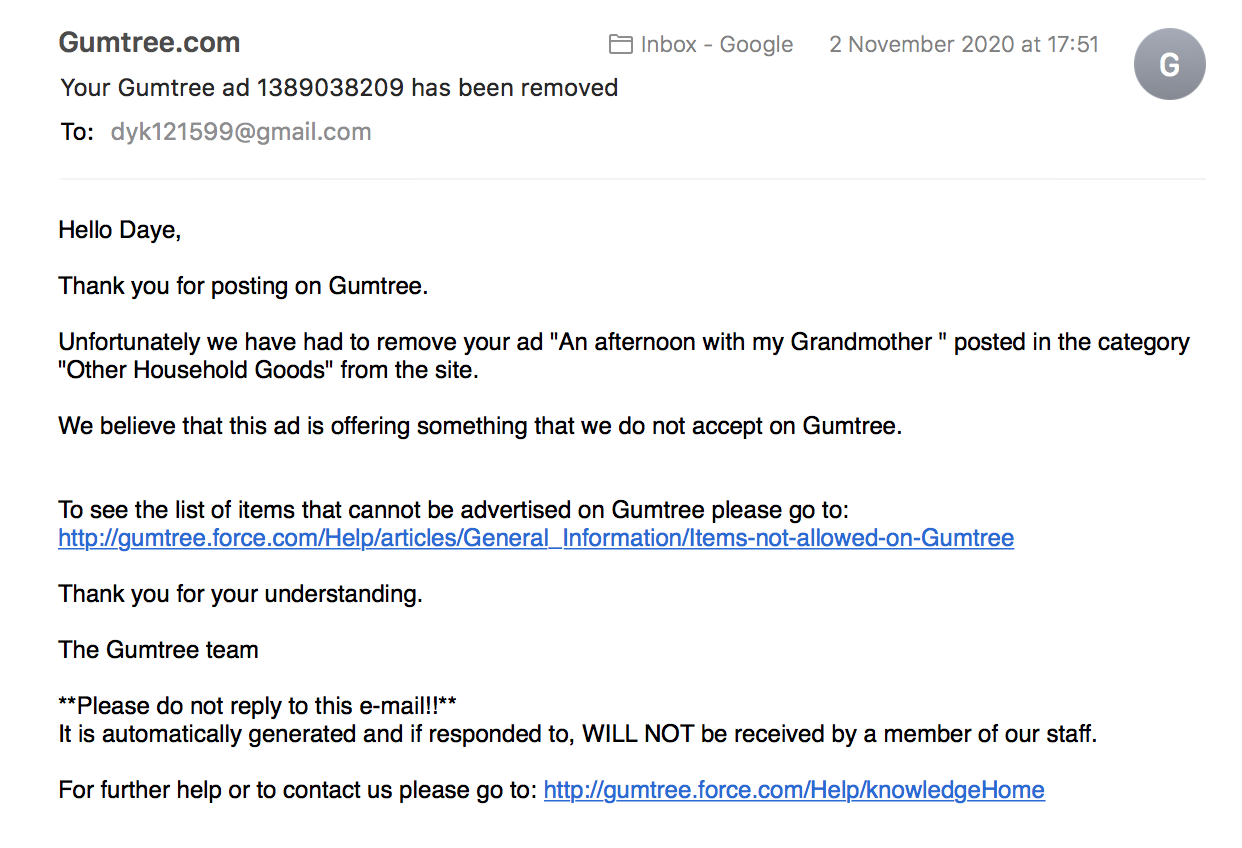The image size is (1242, 848).
Task: Click the mailbox folder icon beside Inbox
Action: tap(620, 45)
